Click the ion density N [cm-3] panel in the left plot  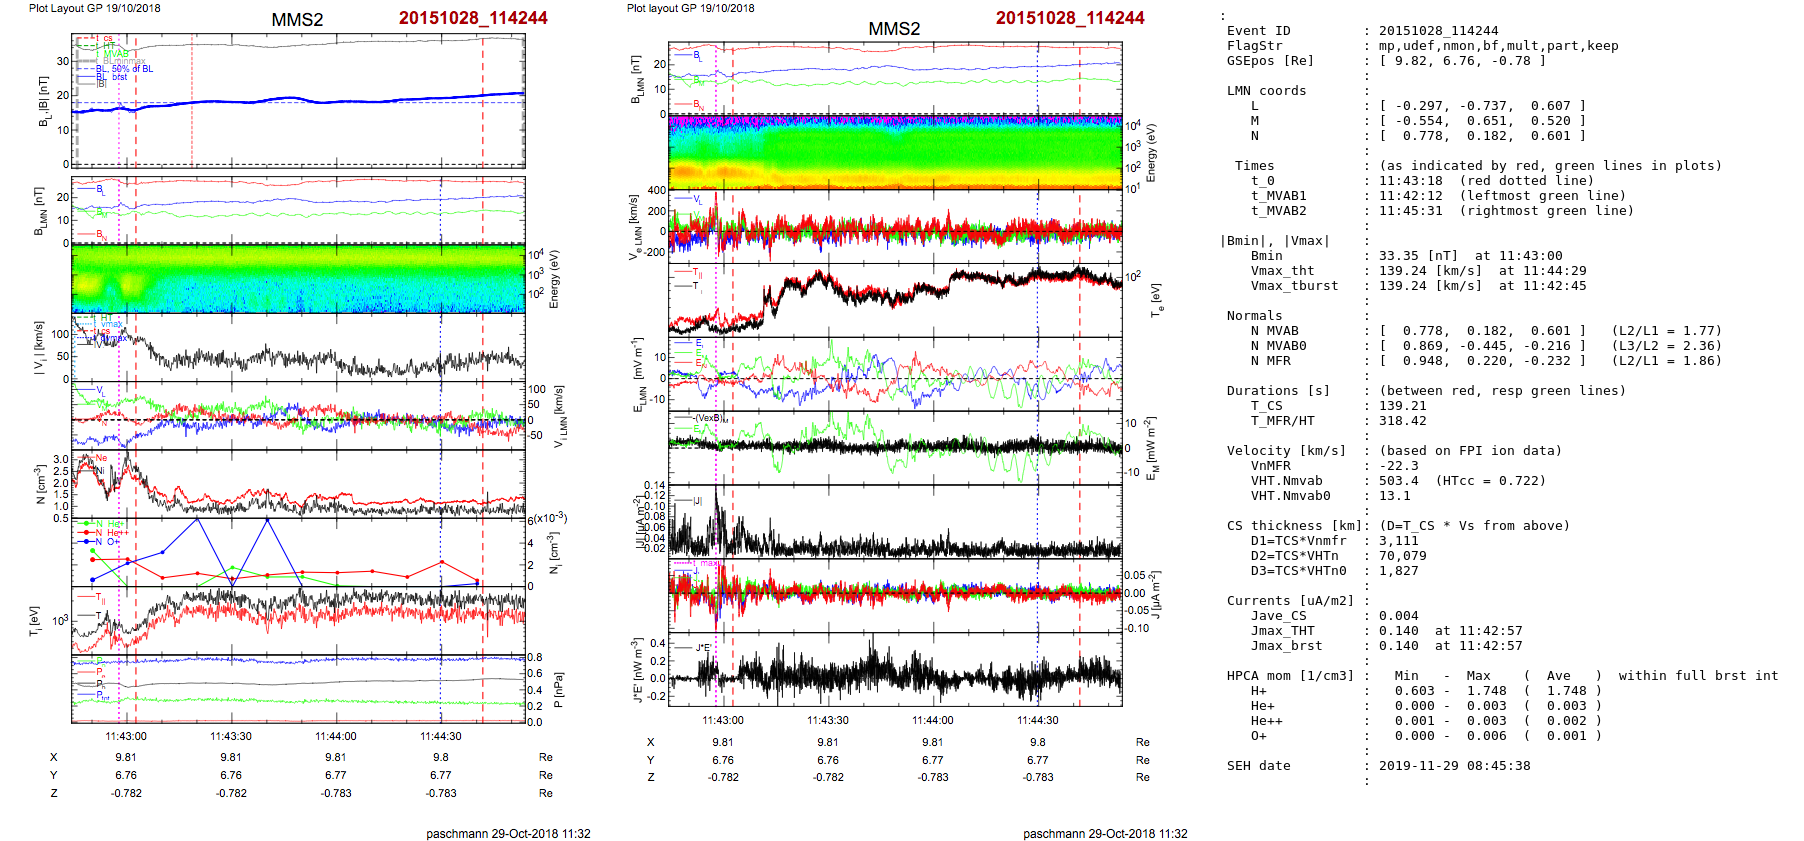pyautogui.click(x=298, y=484)
